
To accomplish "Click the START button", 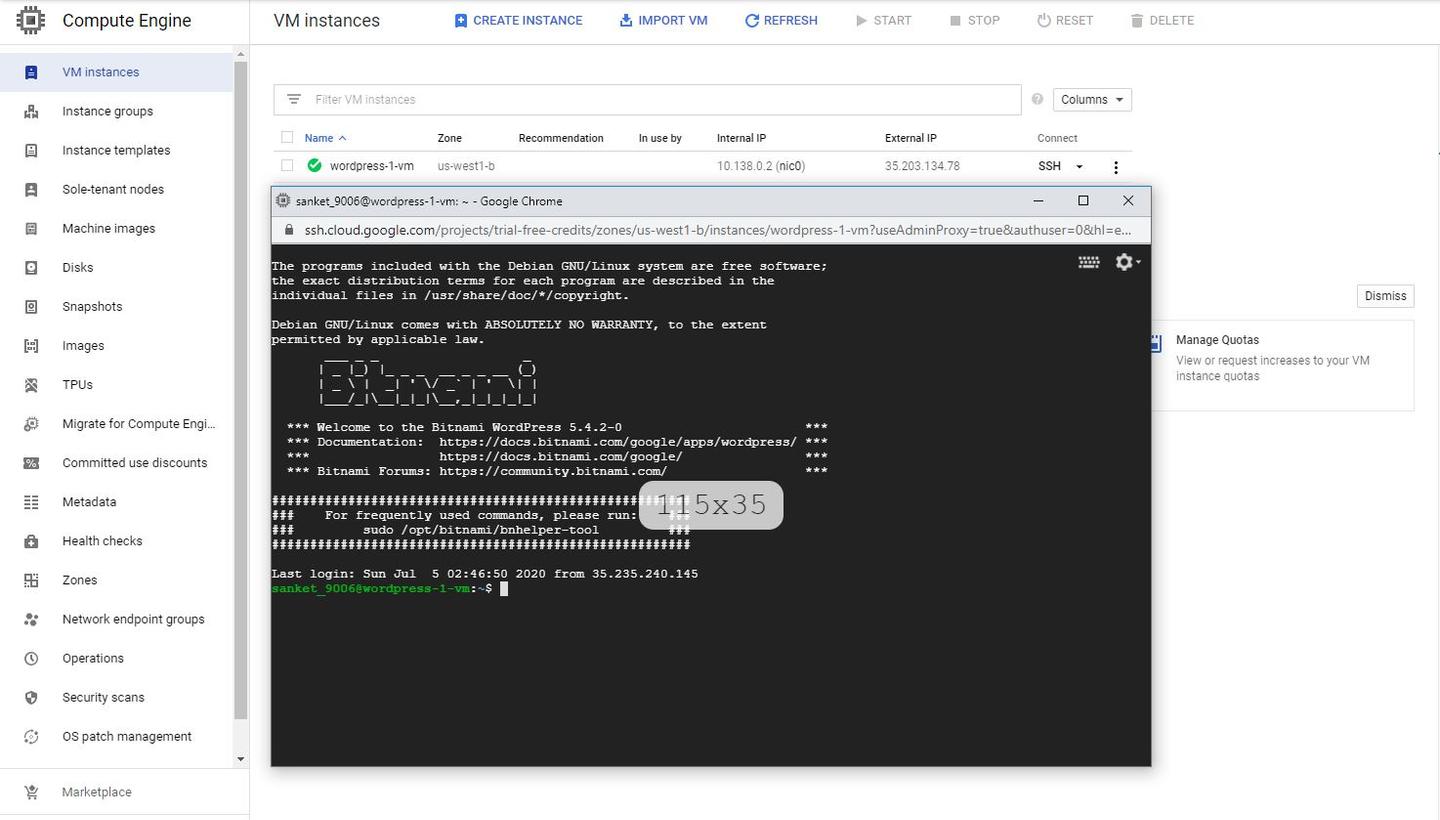I will point(884,20).
